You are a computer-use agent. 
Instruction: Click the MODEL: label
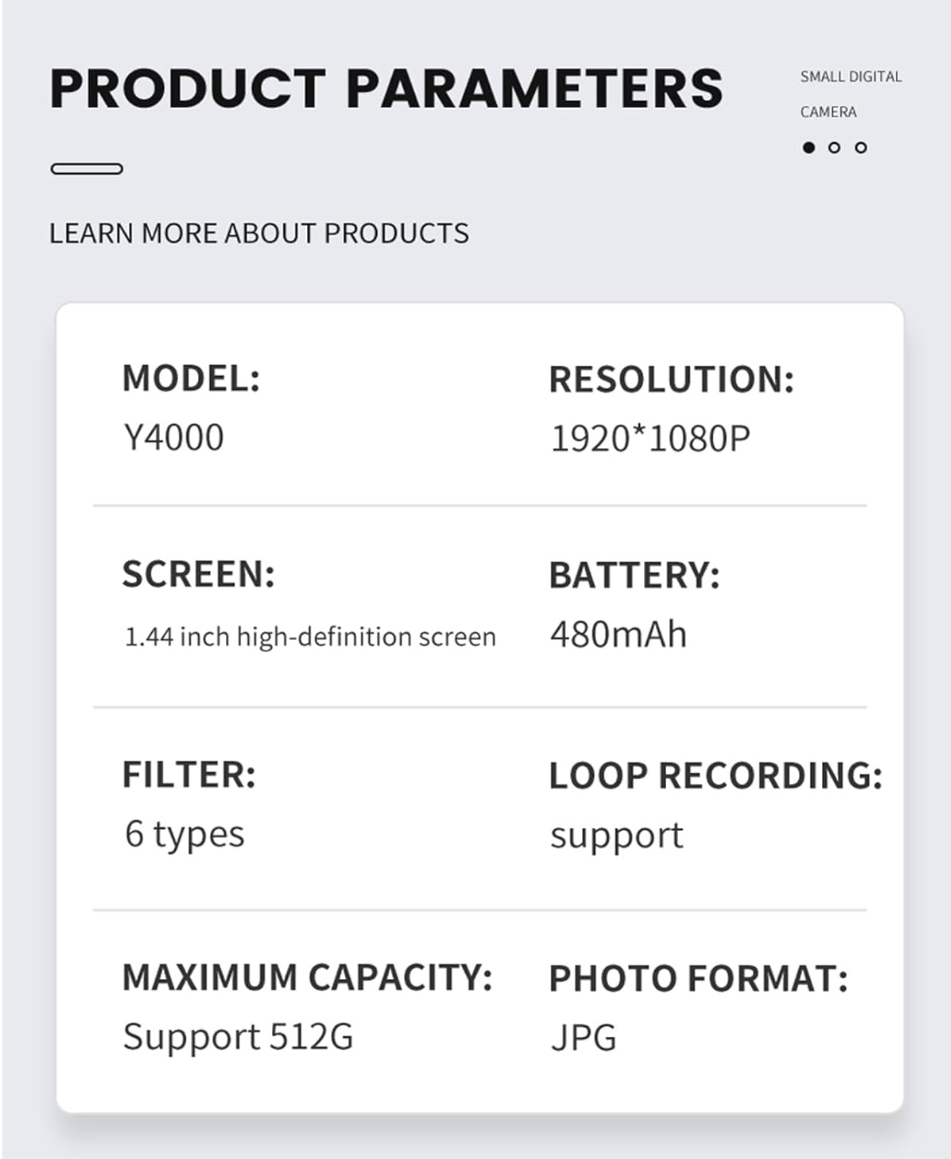click(190, 379)
